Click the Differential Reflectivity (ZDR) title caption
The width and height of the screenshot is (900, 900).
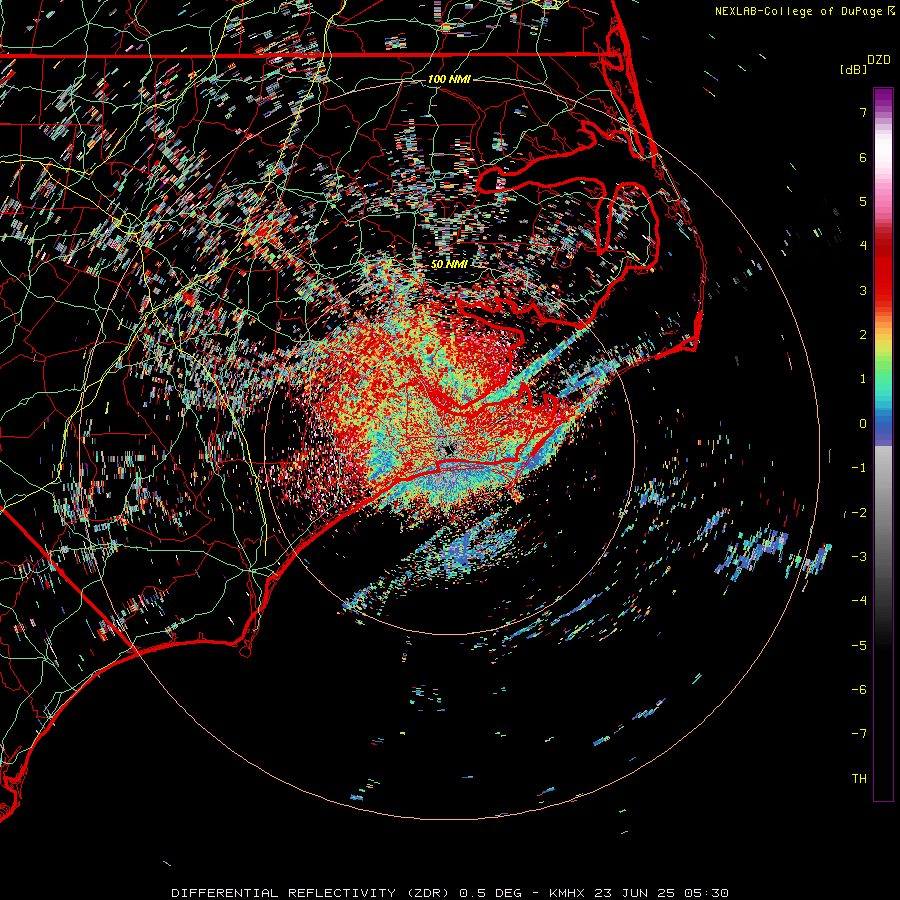pyautogui.click(x=450, y=893)
